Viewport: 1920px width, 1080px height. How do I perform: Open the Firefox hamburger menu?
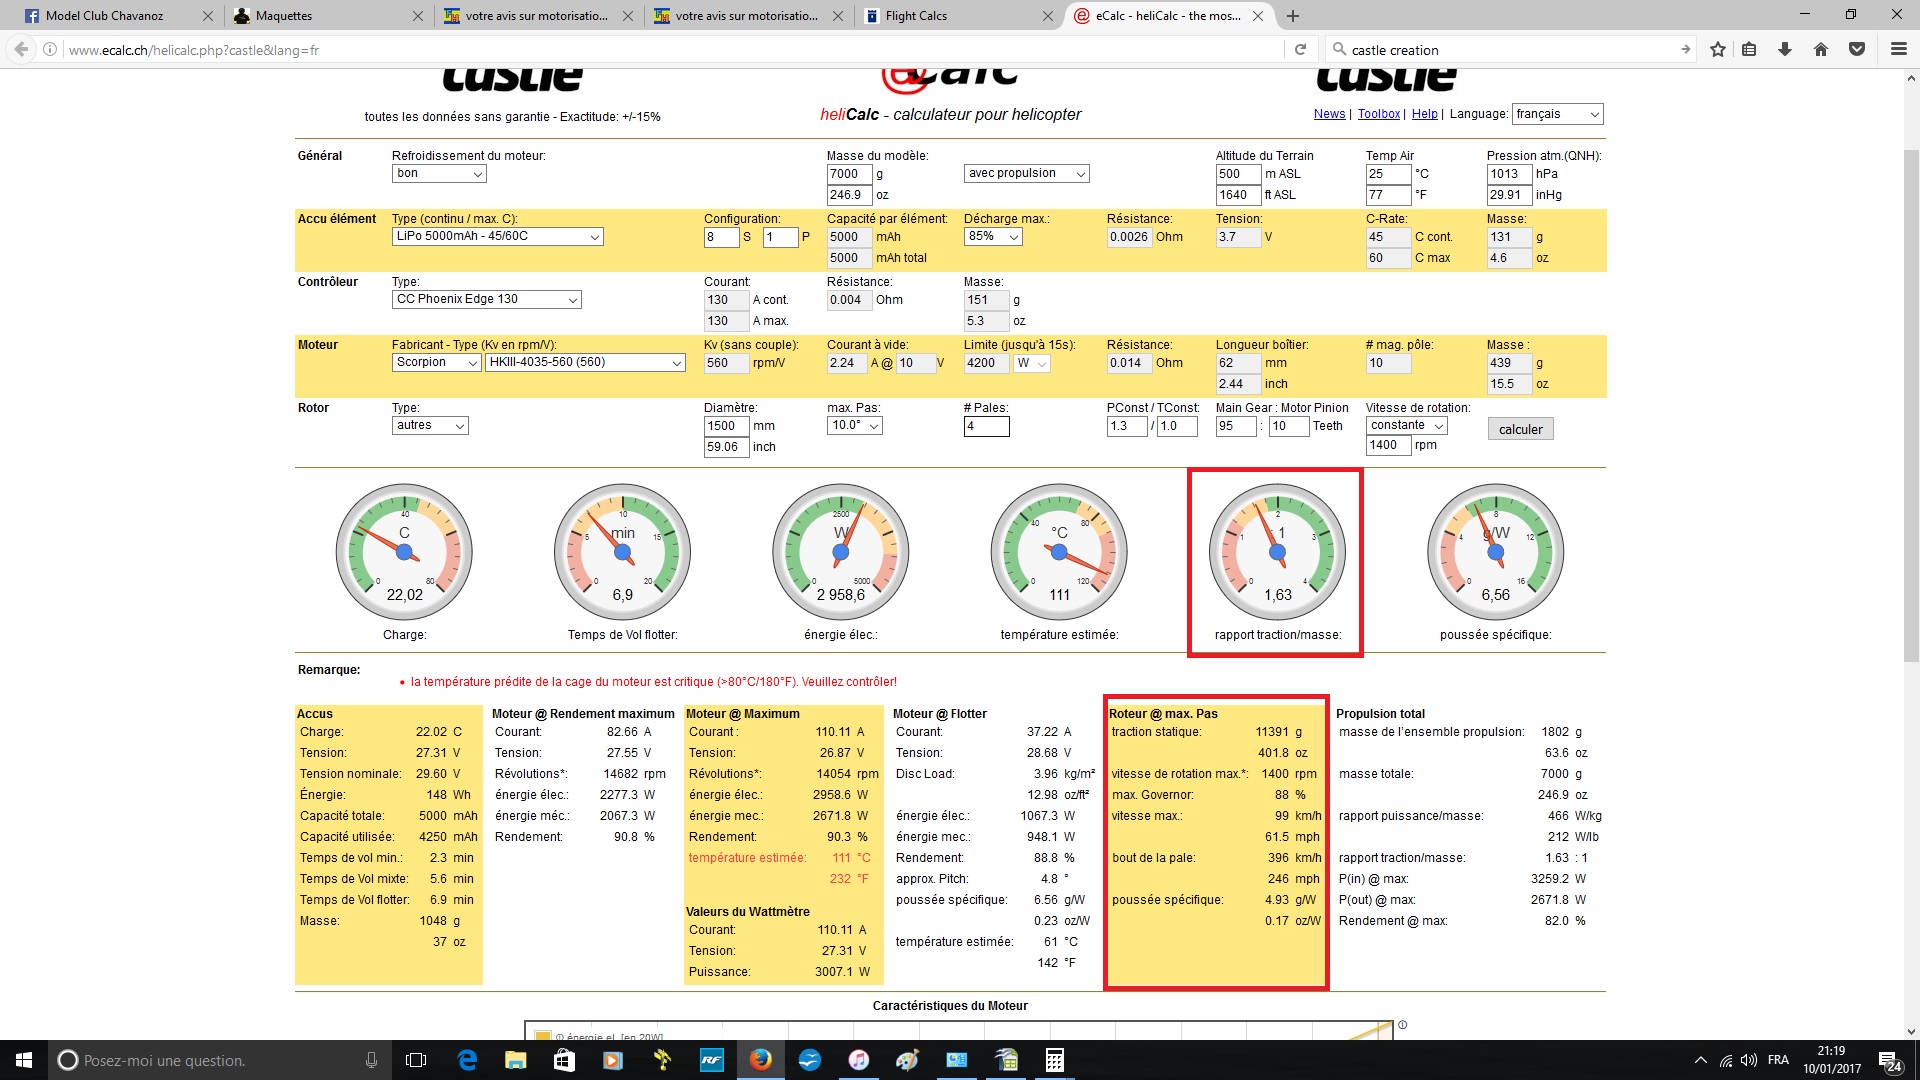(x=1898, y=49)
